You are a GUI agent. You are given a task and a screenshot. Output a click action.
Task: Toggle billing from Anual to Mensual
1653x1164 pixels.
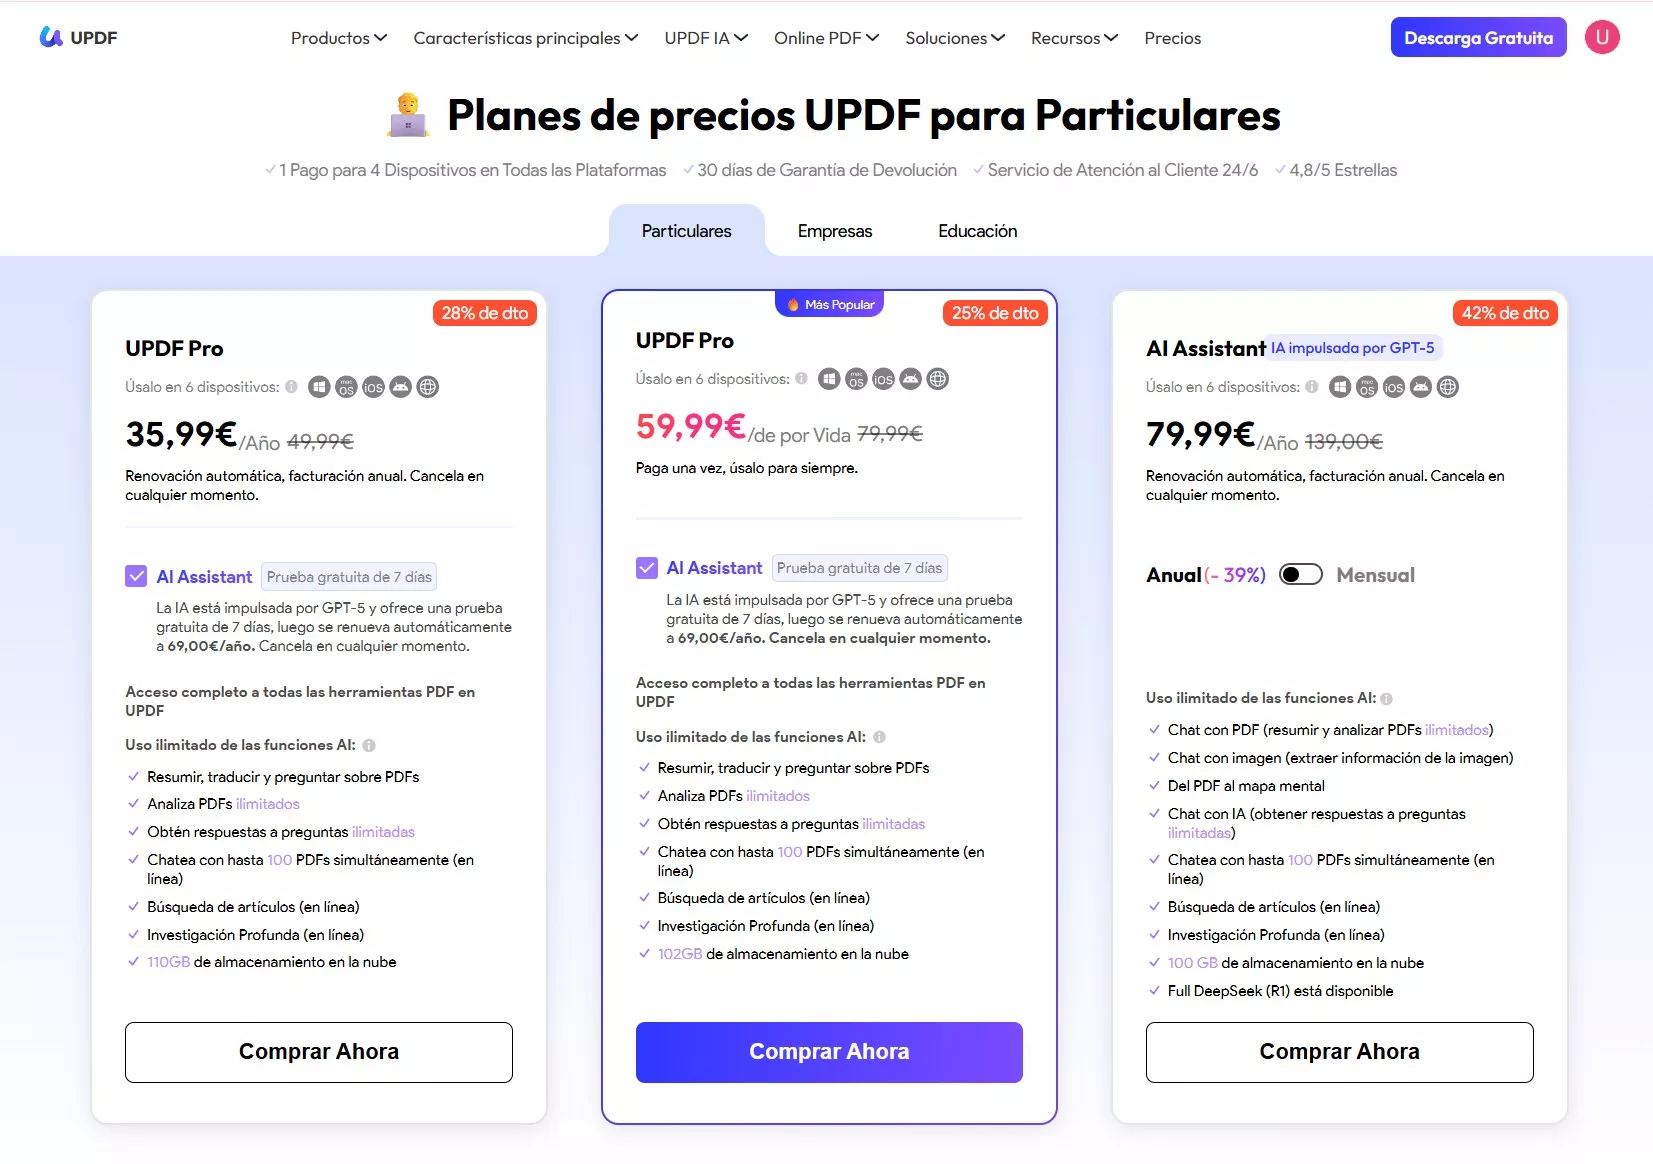(x=1301, y=575)
